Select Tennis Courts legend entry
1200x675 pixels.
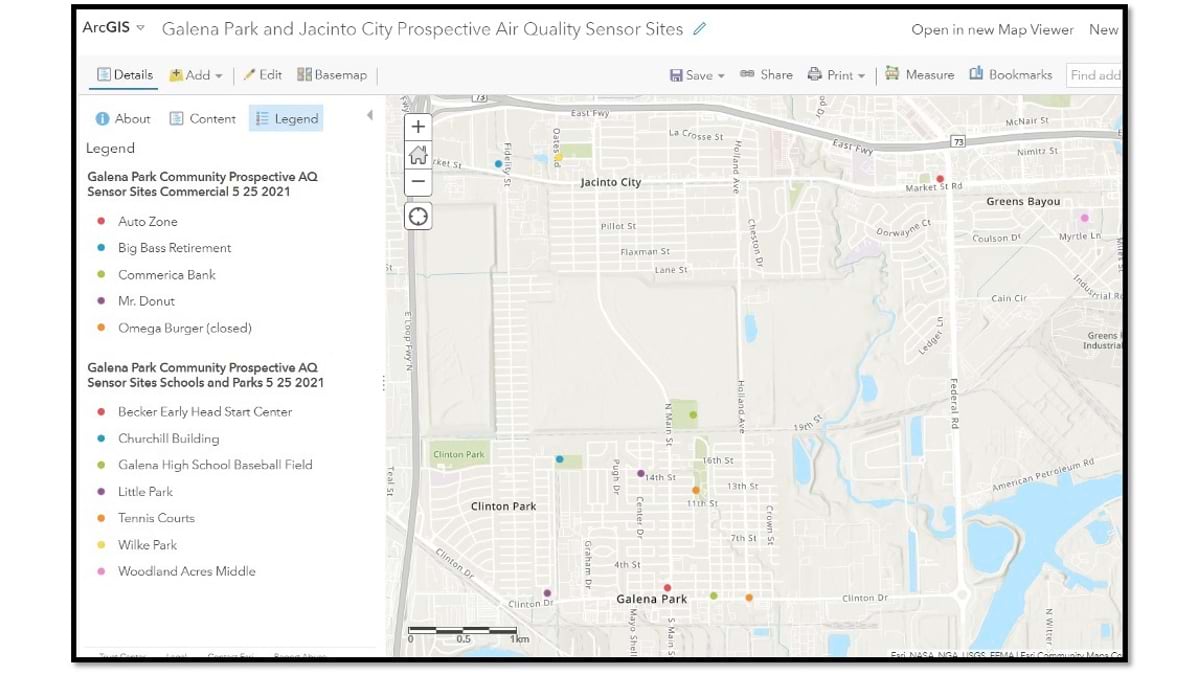pos(156,518)
